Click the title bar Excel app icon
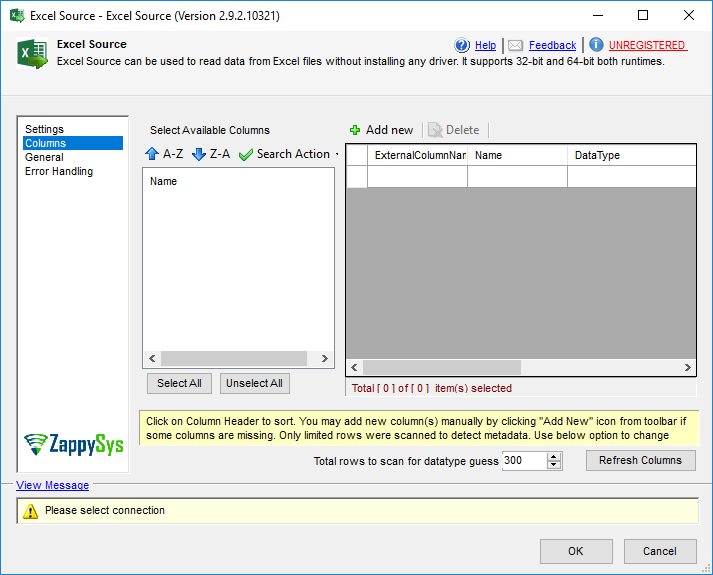The height and width of the screenshot is (575, 713). [x=17, y=15]
